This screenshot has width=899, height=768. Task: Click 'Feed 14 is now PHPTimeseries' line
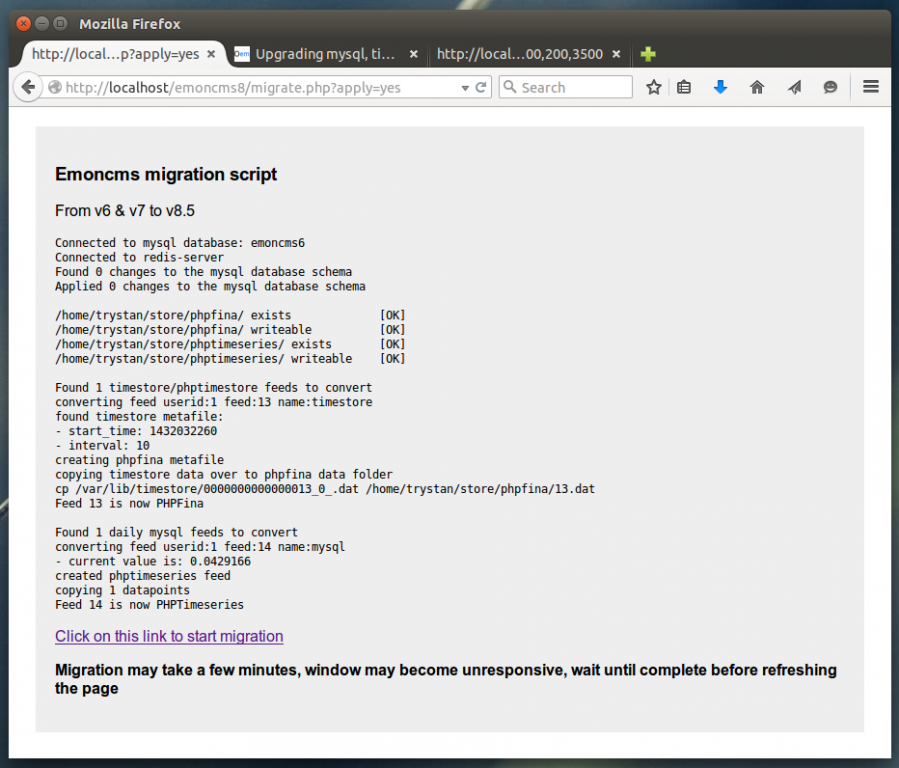[x=150, y=605]
